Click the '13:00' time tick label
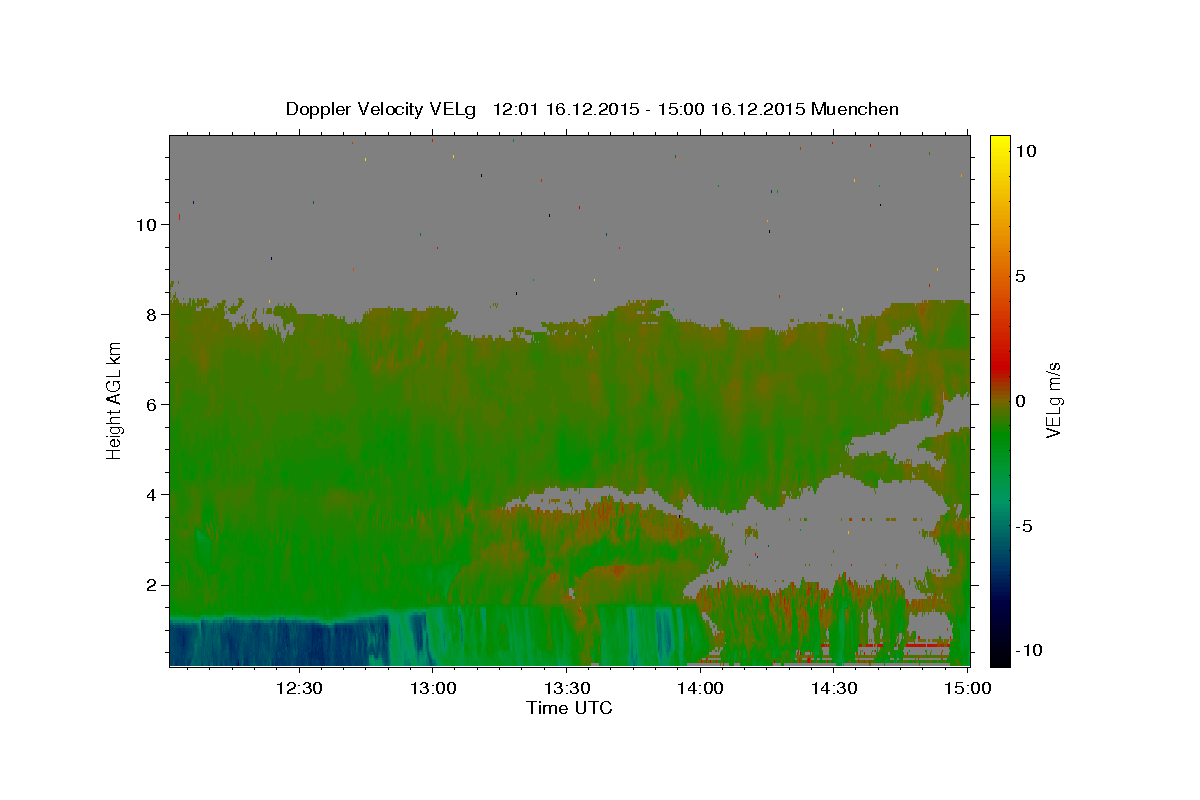1200x800 pixels. click(432, 688)
